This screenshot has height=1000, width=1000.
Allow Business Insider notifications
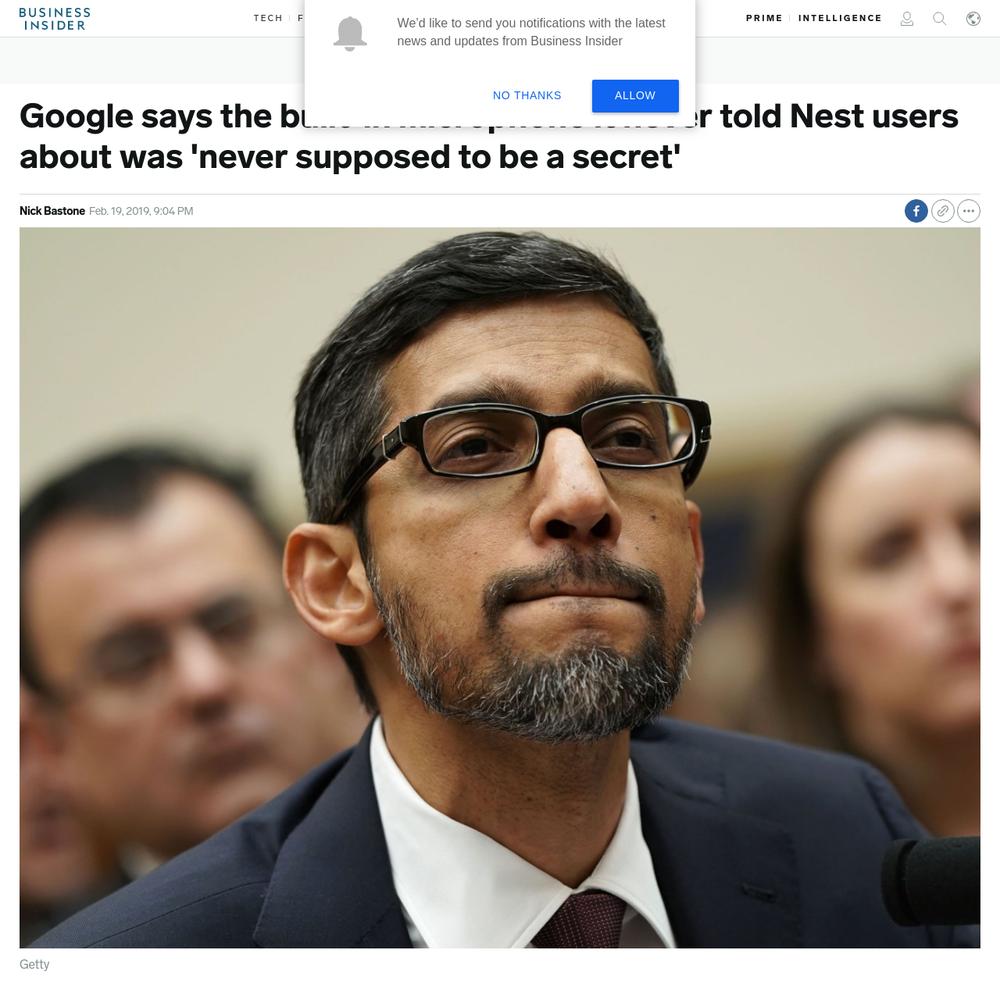pyautogui.click(x=635, y=96)
